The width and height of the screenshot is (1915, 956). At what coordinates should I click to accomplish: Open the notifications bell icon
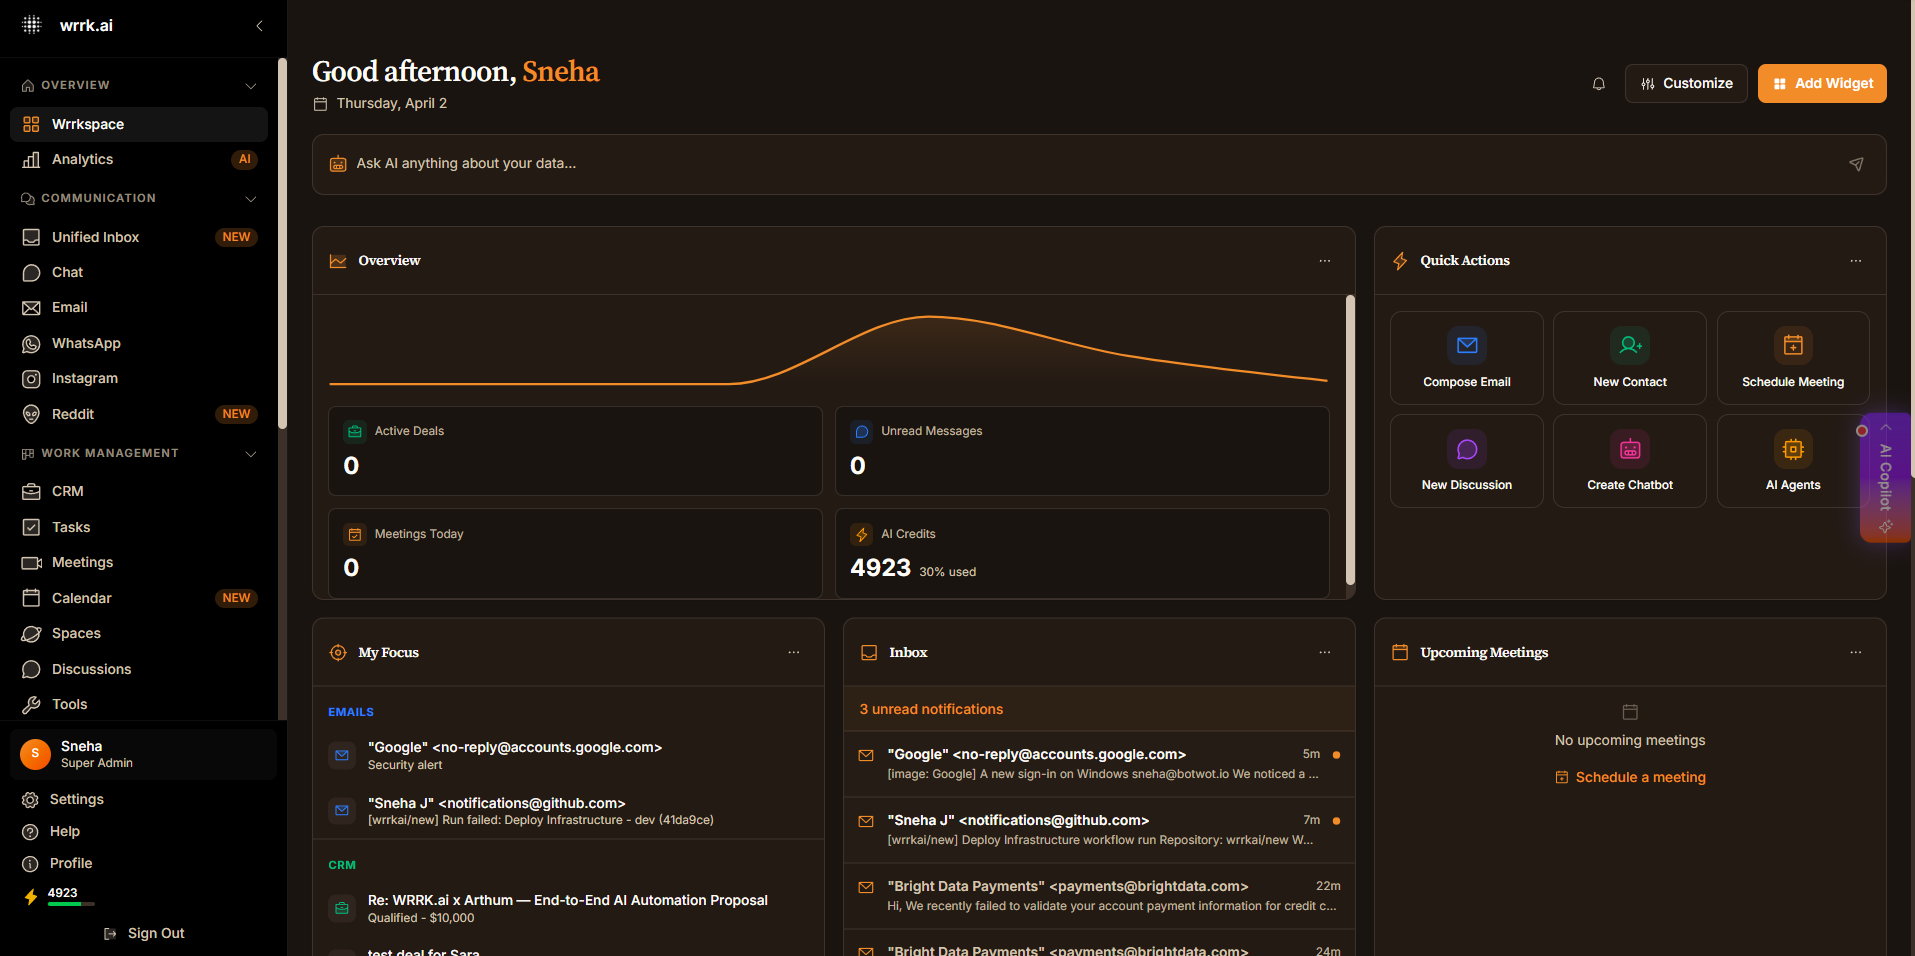click(x=1598, y=84)
